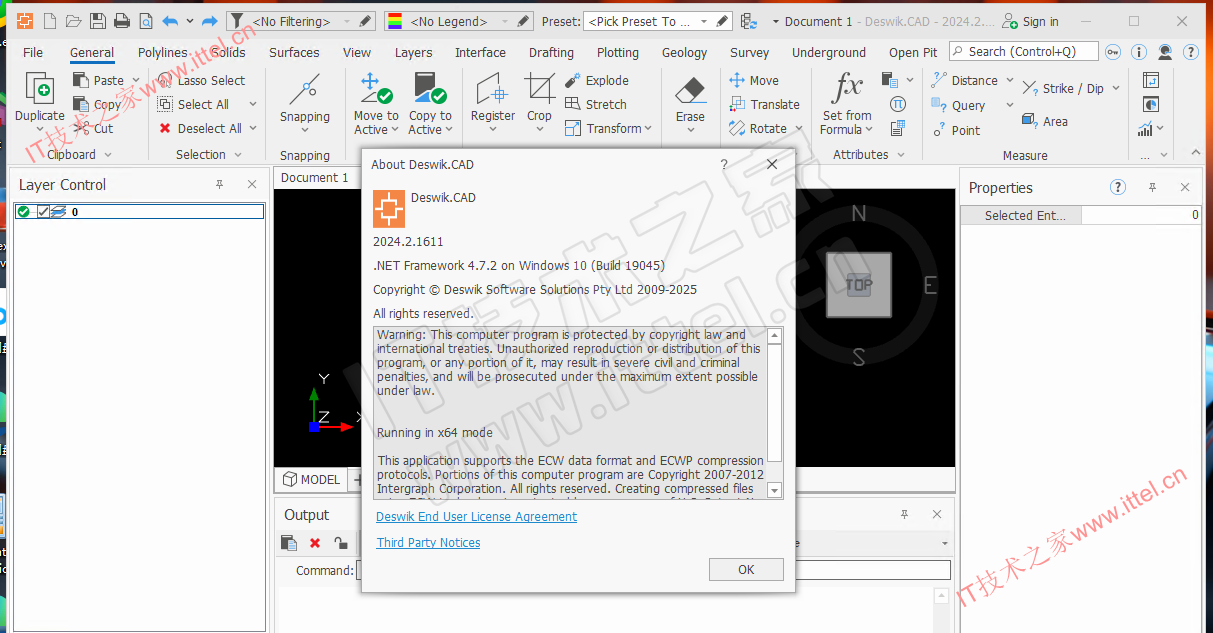Viewport: 1213px width, 633px height.
Task: Click the Print icon in quick access toolbar
Action: coord(122,21)
